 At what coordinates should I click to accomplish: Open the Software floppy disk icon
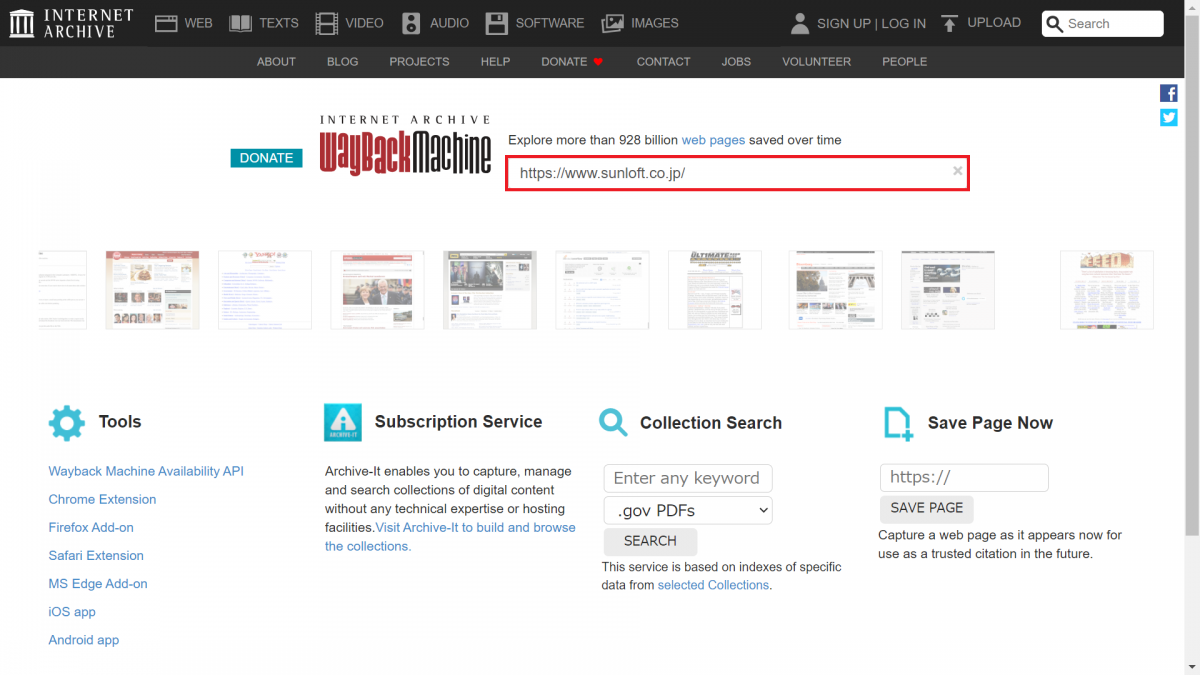[x=496, y=23]
